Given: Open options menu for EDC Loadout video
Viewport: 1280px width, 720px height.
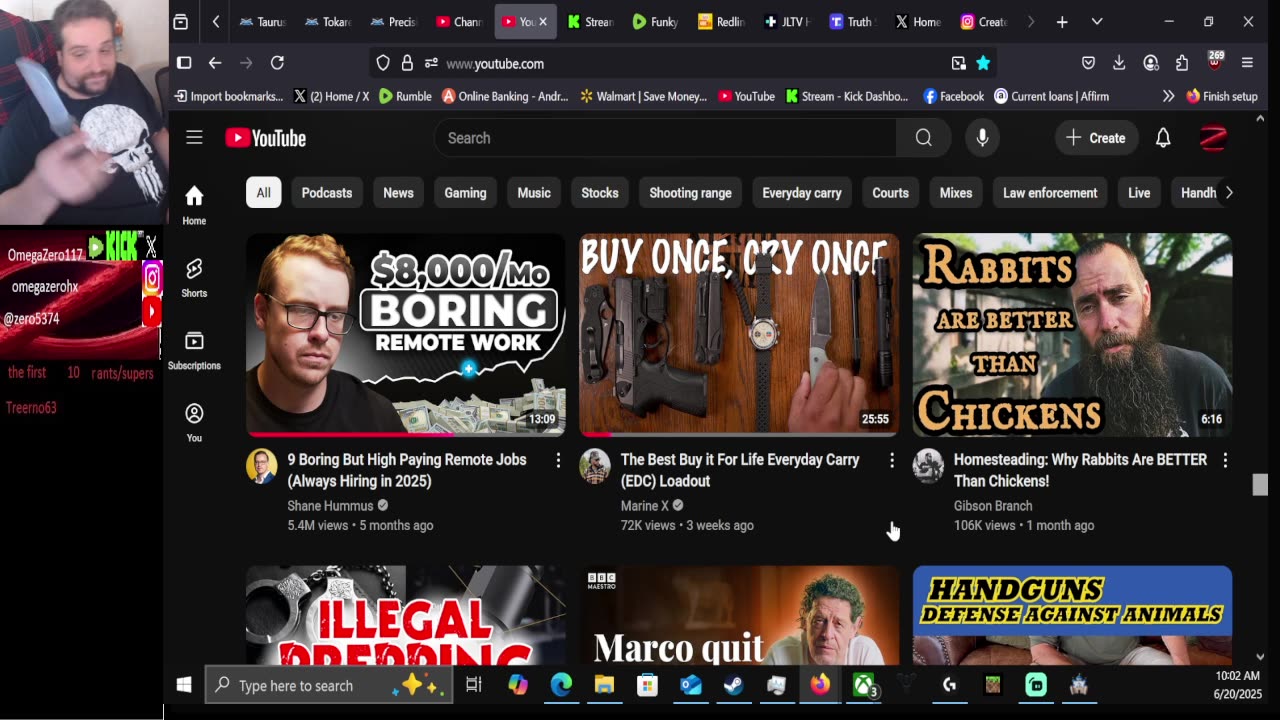Looking at the screenshot, I should click(x=892, y=460).
